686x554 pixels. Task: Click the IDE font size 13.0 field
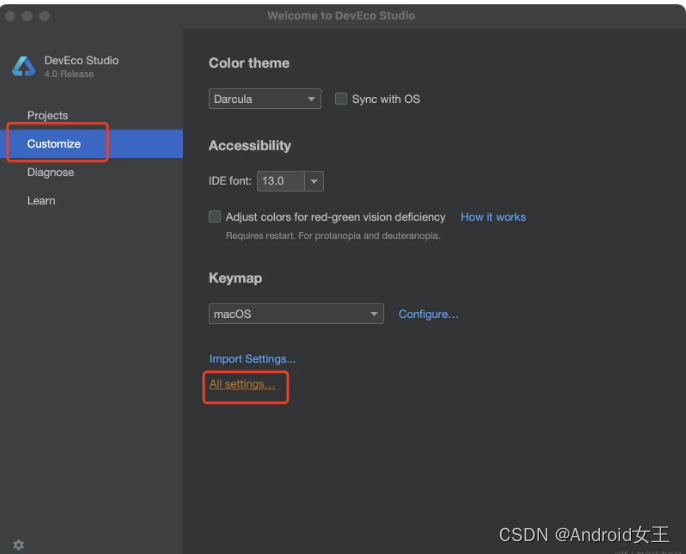(x=280, y=181)
